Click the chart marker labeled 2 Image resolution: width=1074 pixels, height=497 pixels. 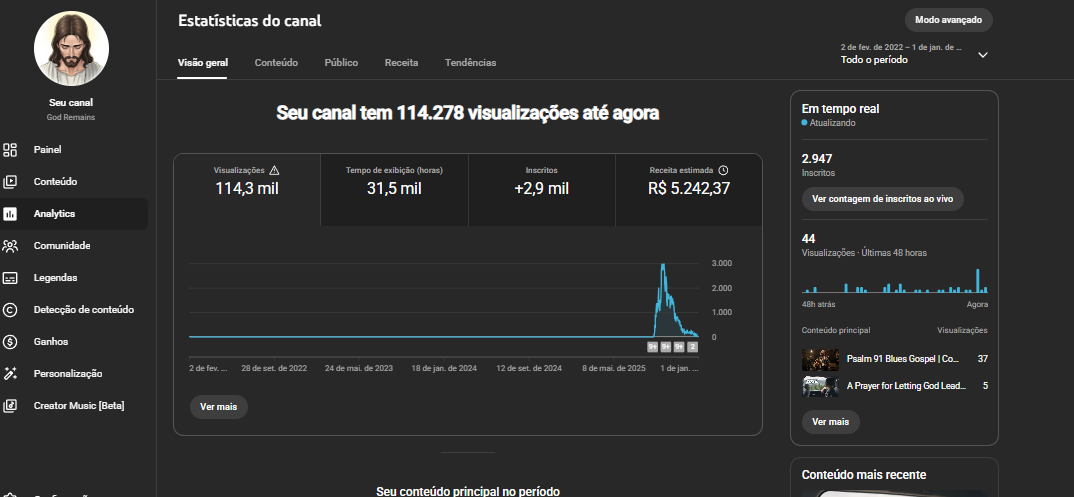point(692,347)
